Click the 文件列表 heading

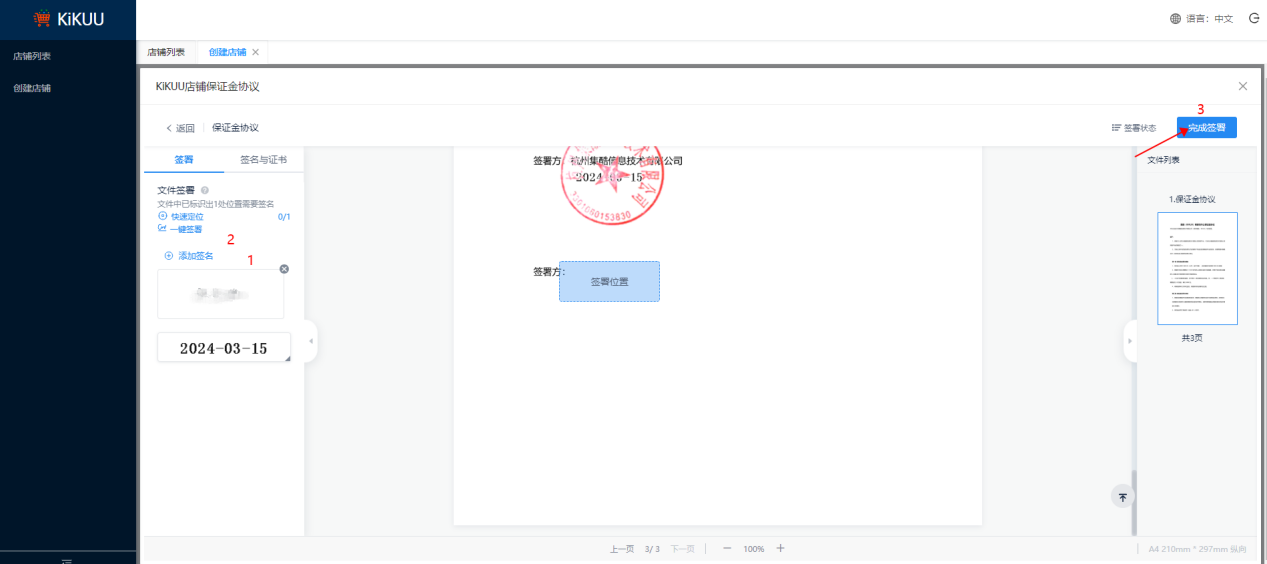pyautogui.click(x=1163, y=160)
